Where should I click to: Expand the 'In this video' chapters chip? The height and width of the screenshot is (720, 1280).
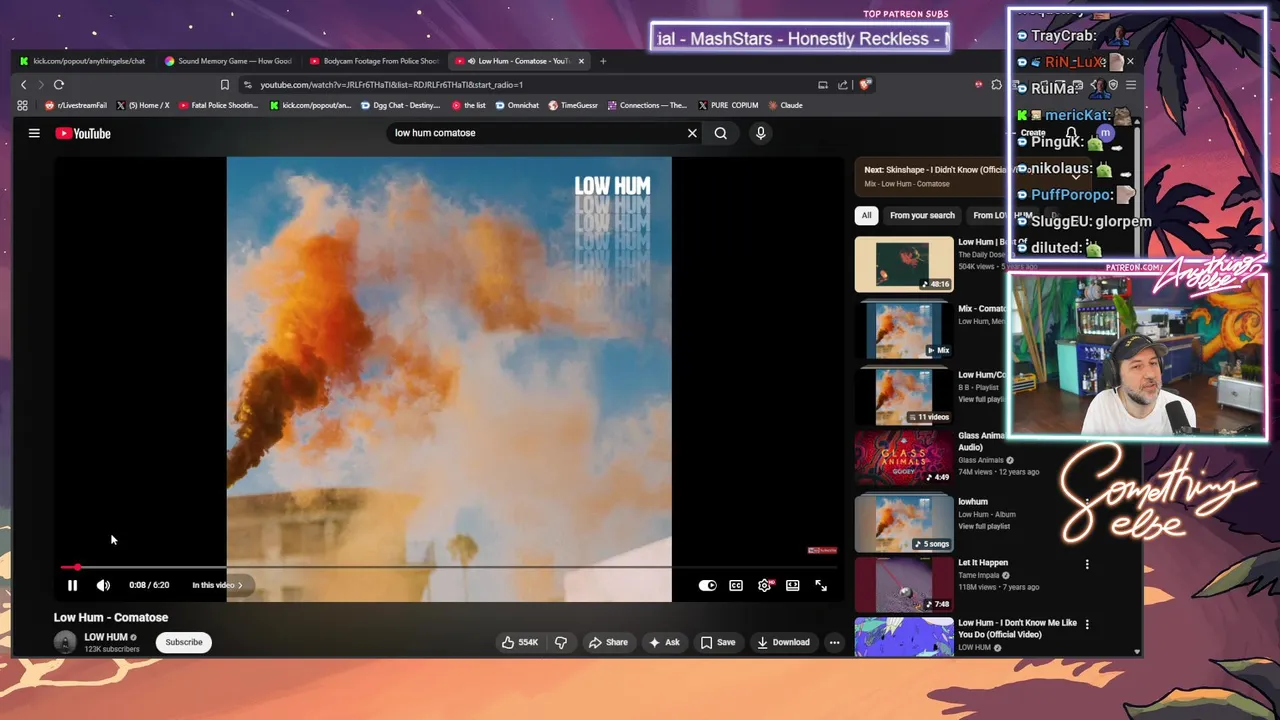pos(217,585)
